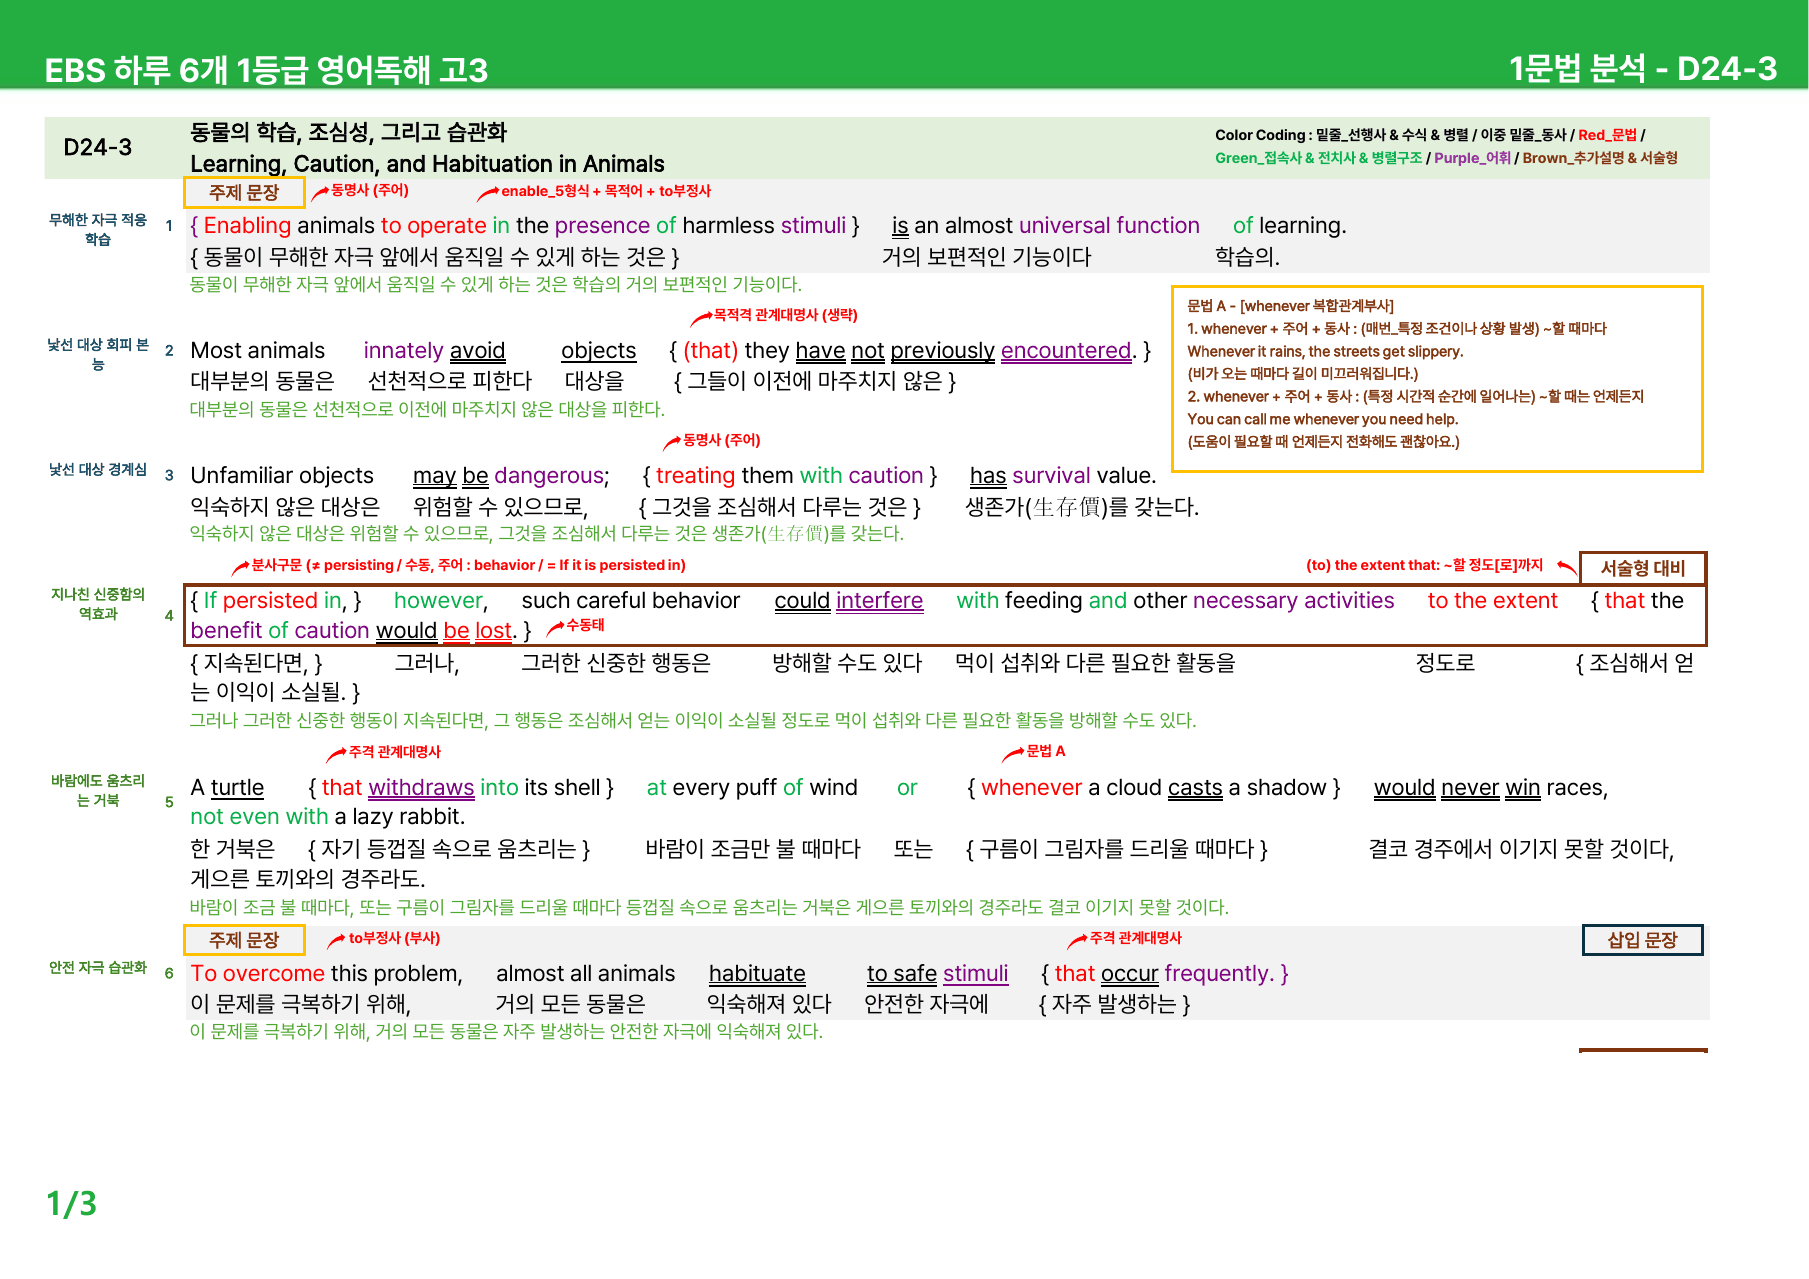Click the red arrow next to '목적격 관계대명사 (생략)'
The height and width of the screenshot is (1279, 1809).
701,318
